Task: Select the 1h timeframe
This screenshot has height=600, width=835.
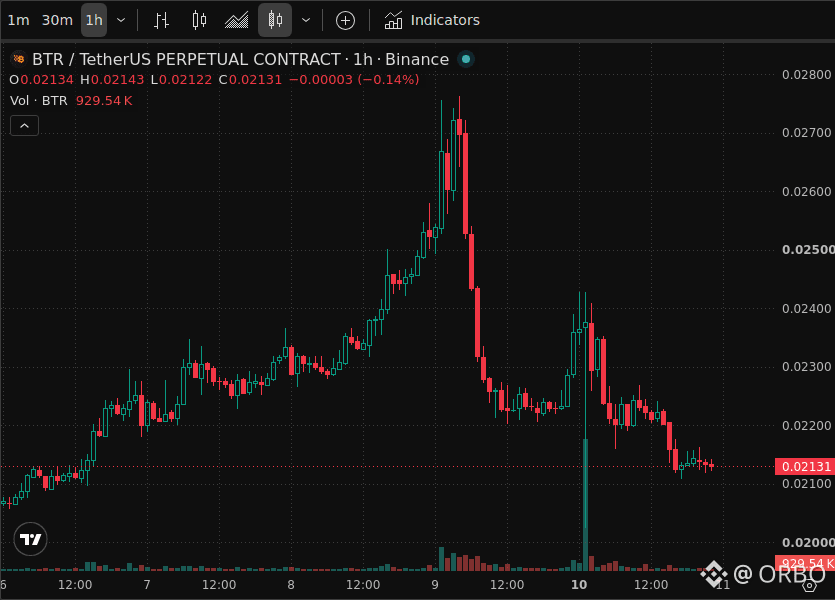Action: [x=94, y=20]
